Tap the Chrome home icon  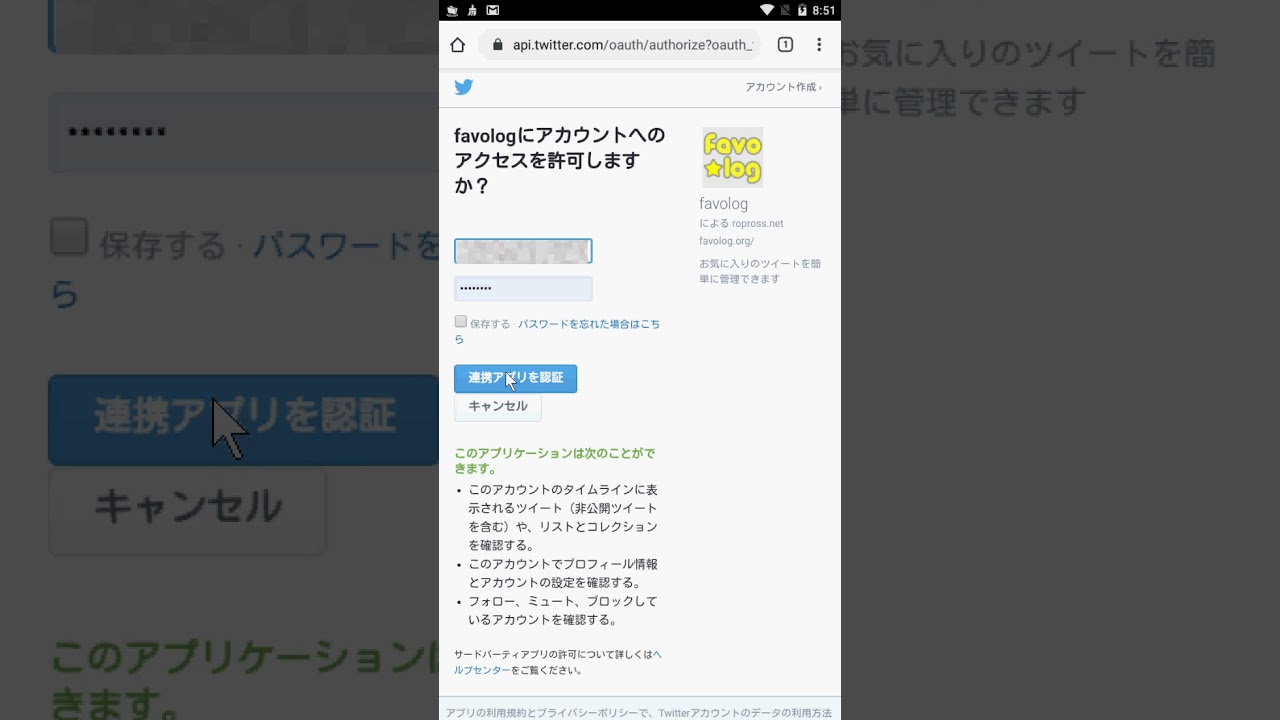[x=458, y=45]
